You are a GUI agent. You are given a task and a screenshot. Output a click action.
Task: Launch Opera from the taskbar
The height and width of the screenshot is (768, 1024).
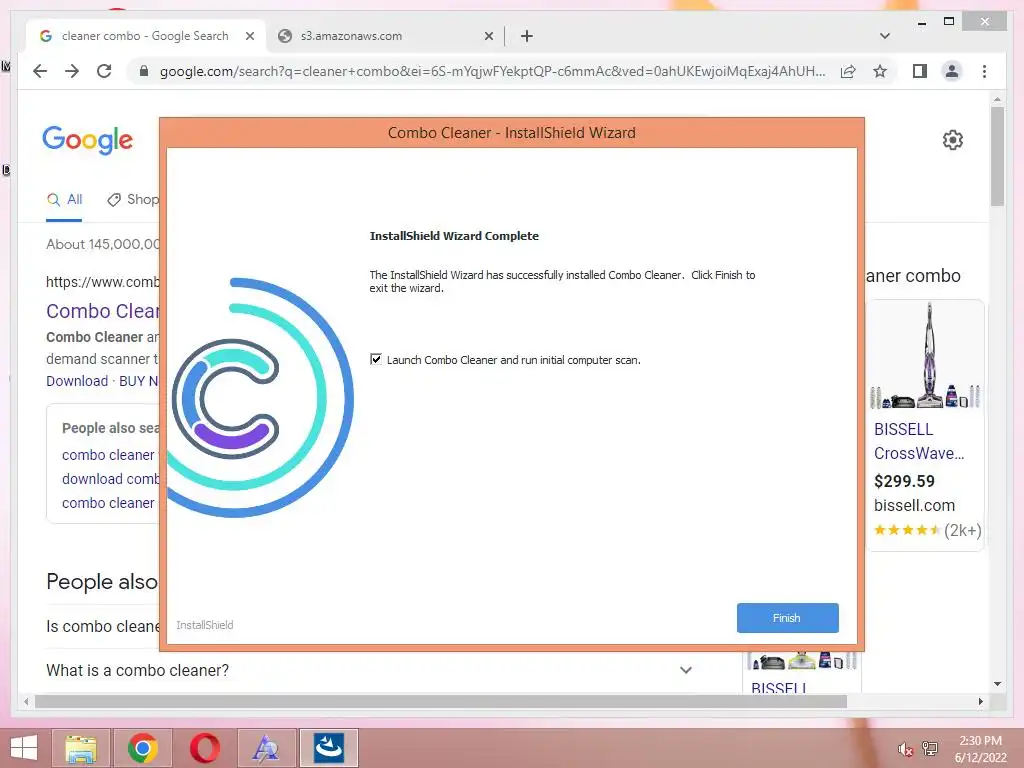[x=204, y=748]
